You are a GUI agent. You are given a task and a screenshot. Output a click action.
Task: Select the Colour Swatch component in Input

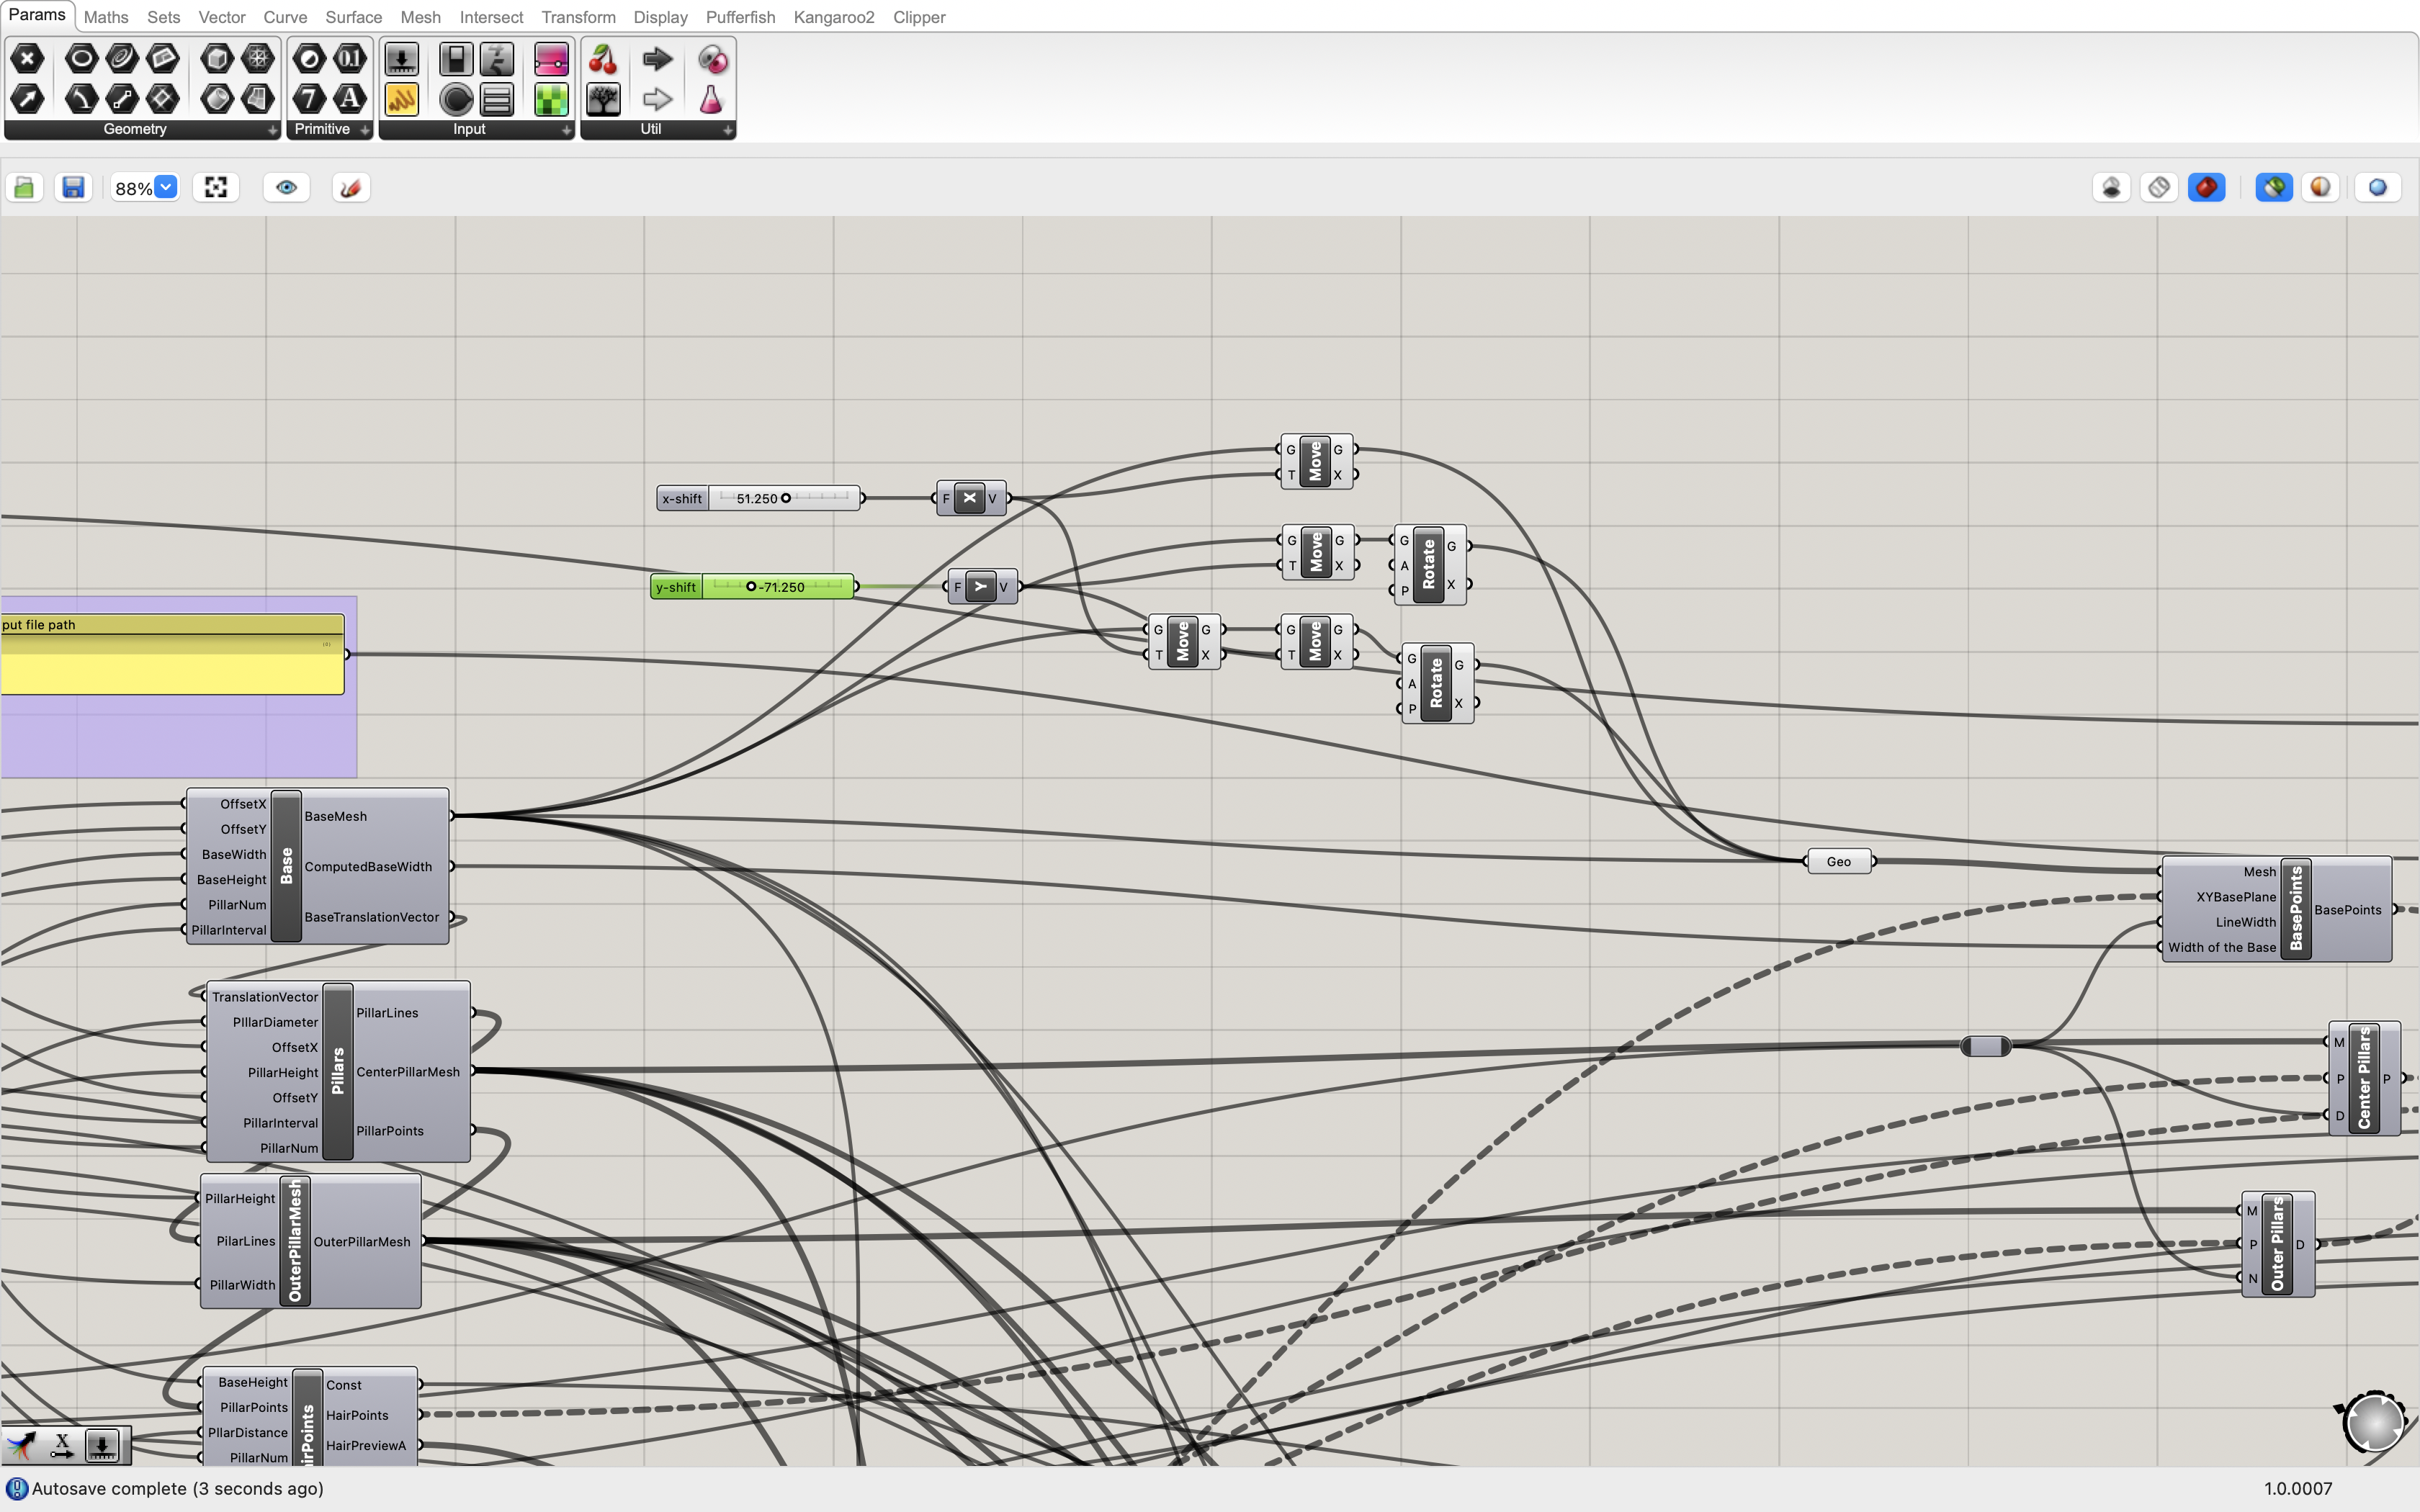pyautogui.click(x=456, y=98)
